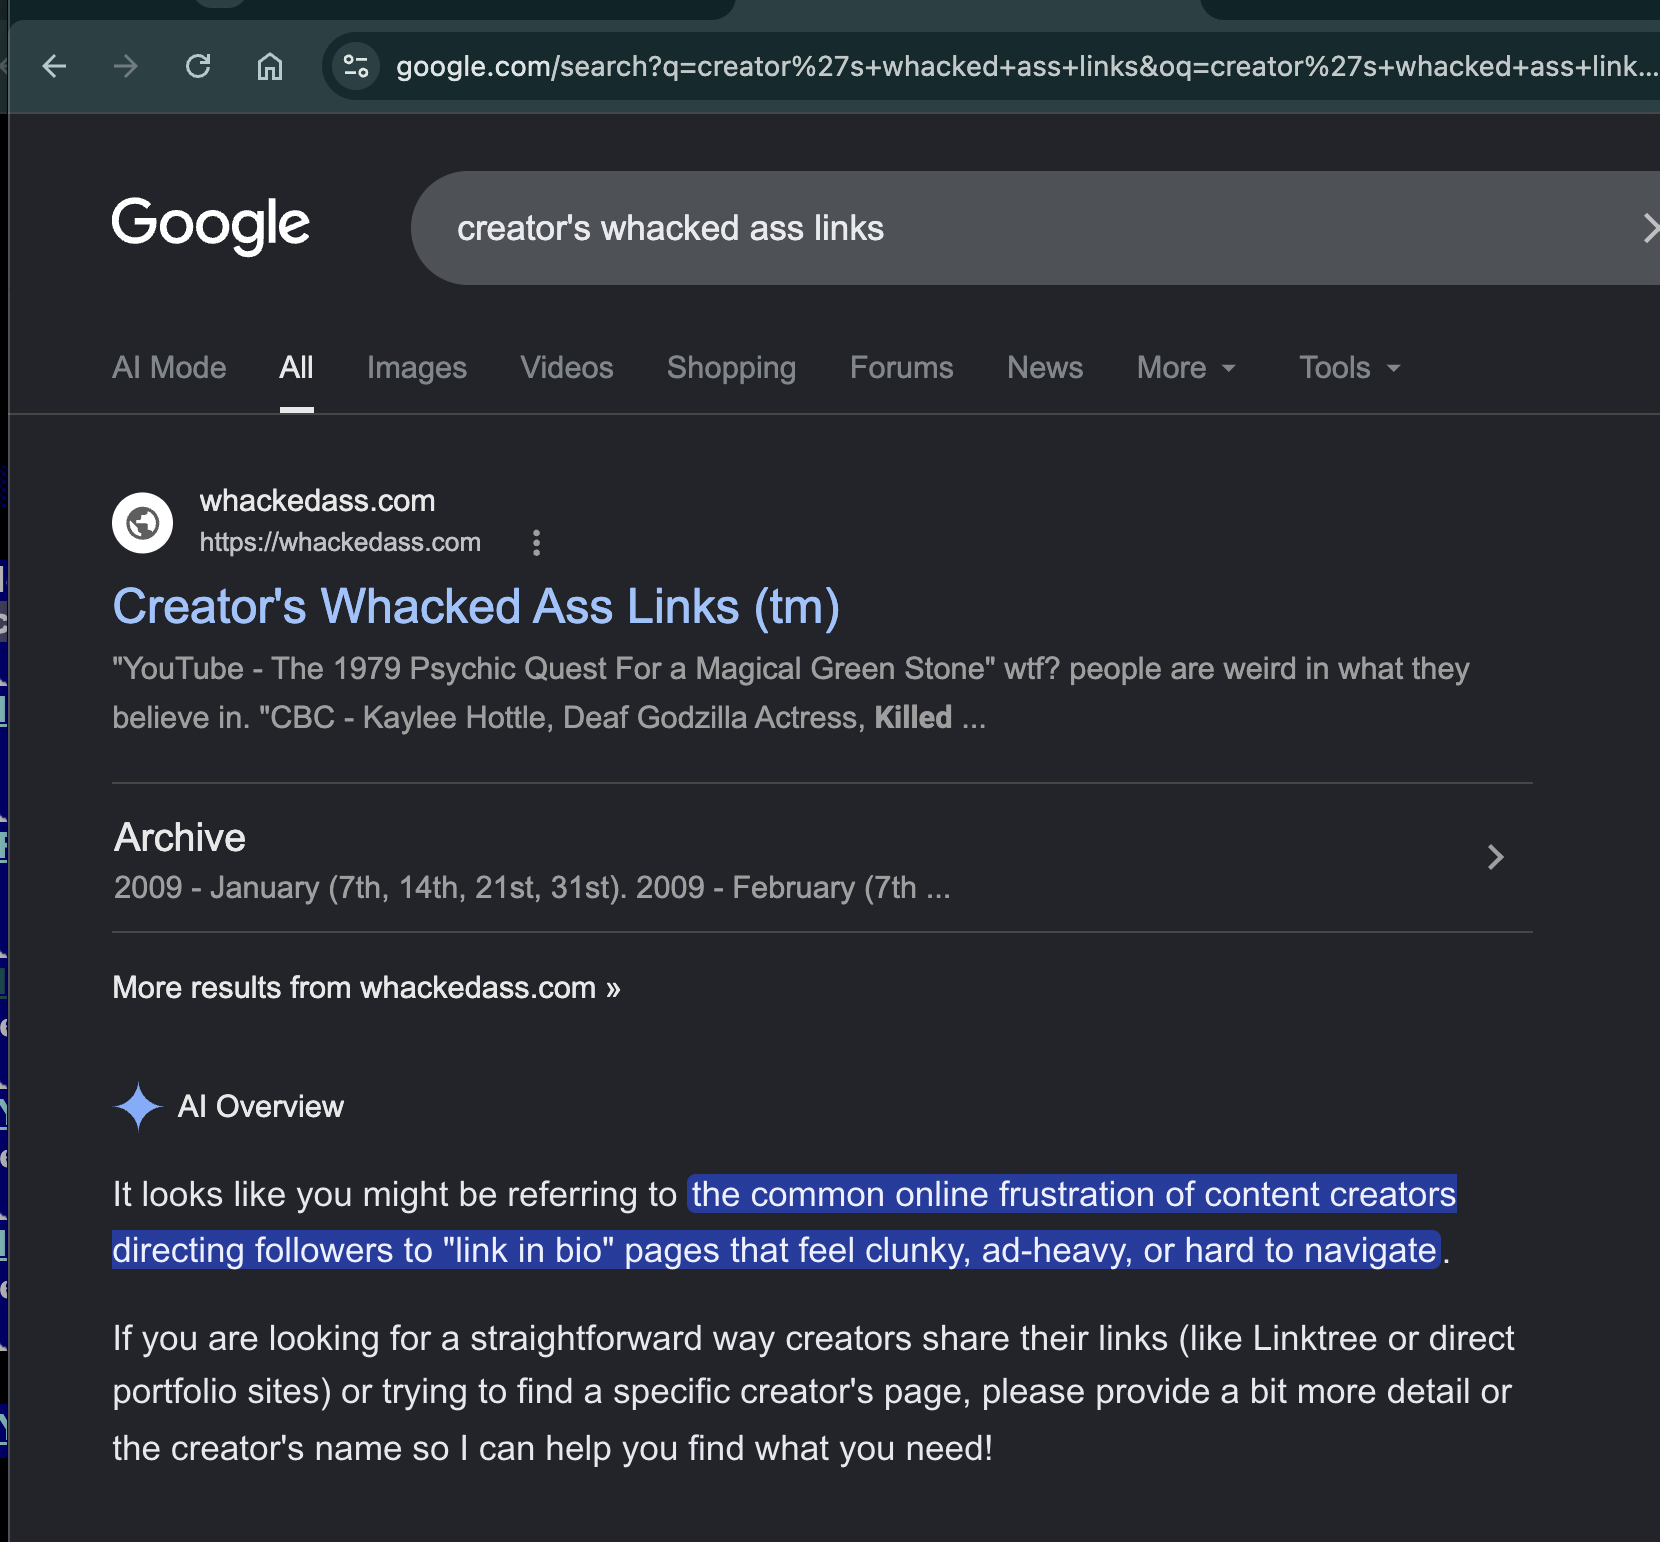This screenshot has height=1542, width=1660.
Task: Click the browser forward arrow
Action: (126, 67)
